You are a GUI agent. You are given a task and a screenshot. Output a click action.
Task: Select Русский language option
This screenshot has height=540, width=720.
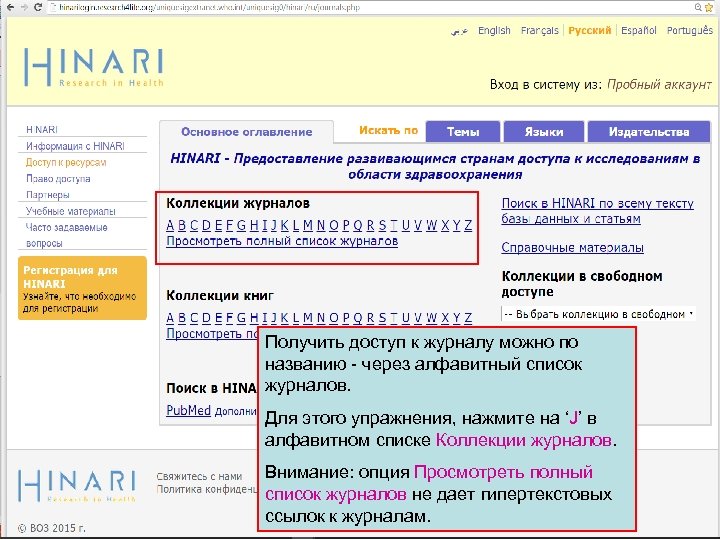590,30
